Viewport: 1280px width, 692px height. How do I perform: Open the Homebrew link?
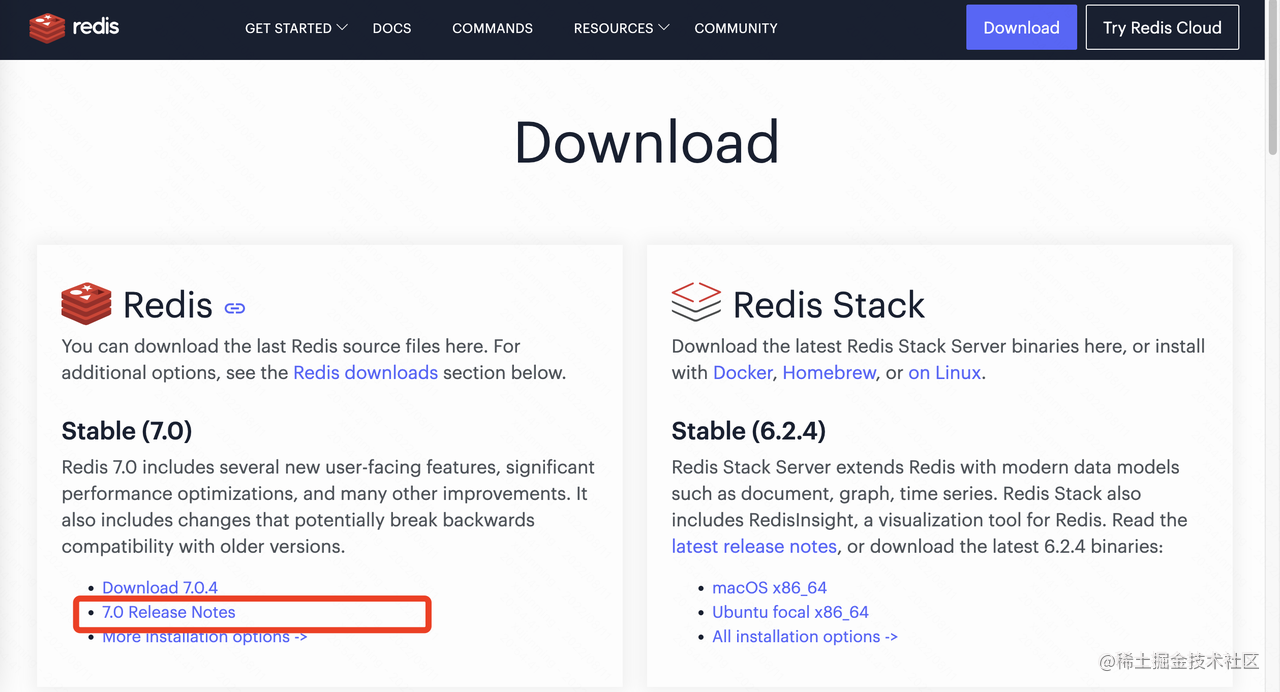[x=829, y=373]
